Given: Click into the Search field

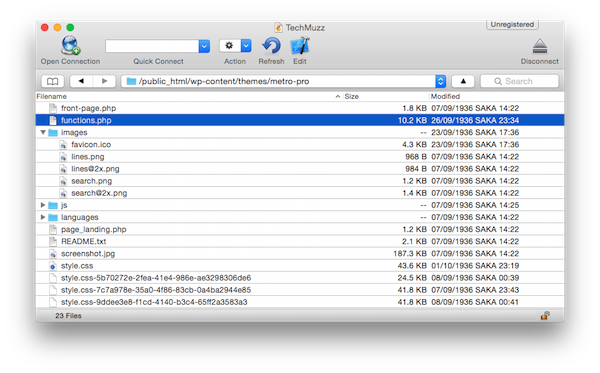Looking at the screenshot, I should pyautogui.click(x=519, y=81).
